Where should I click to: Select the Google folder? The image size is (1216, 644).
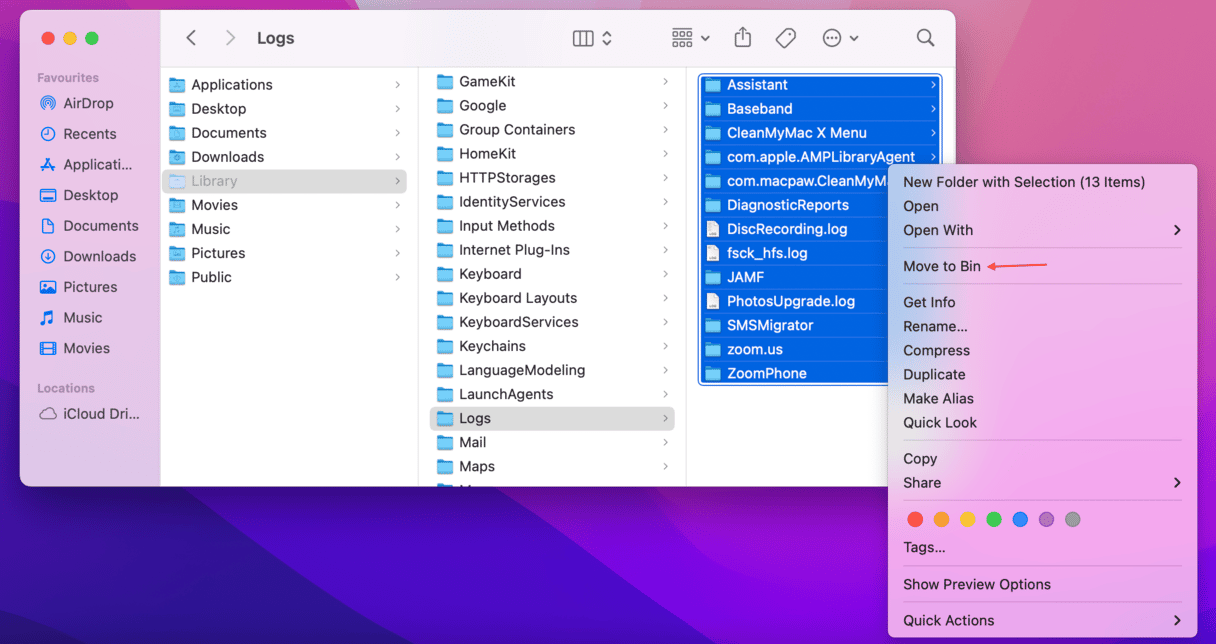point(552,106)
